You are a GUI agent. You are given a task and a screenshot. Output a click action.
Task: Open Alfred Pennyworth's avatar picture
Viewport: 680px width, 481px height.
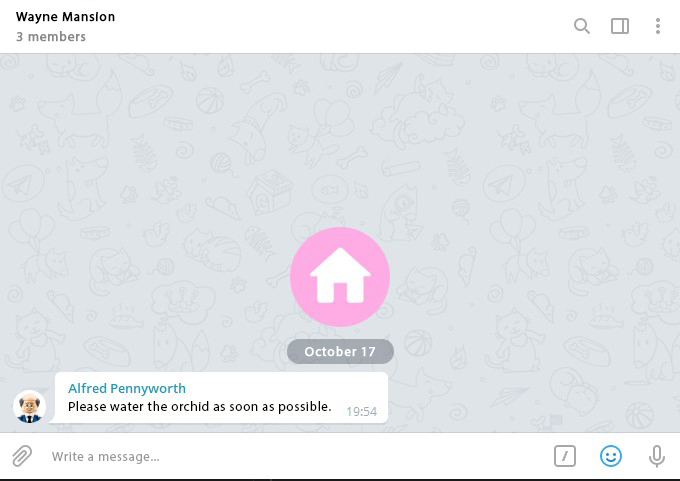[x=29, y=406]
